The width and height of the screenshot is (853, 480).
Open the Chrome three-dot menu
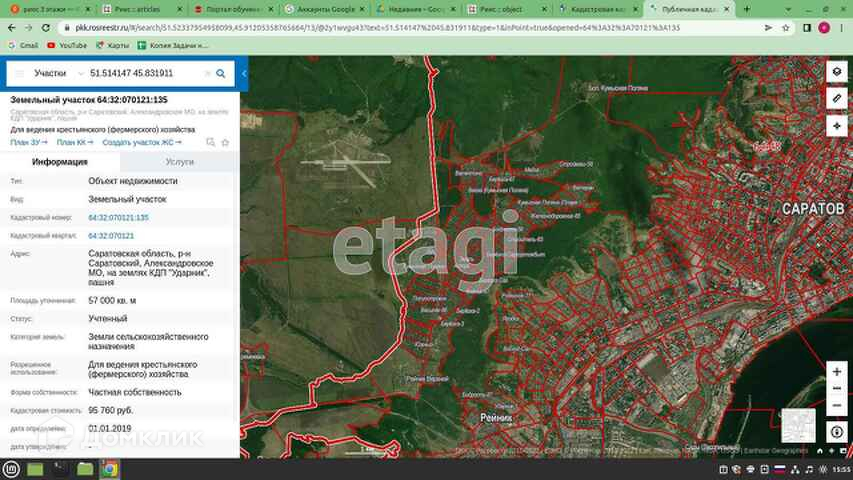pos(842,28)
